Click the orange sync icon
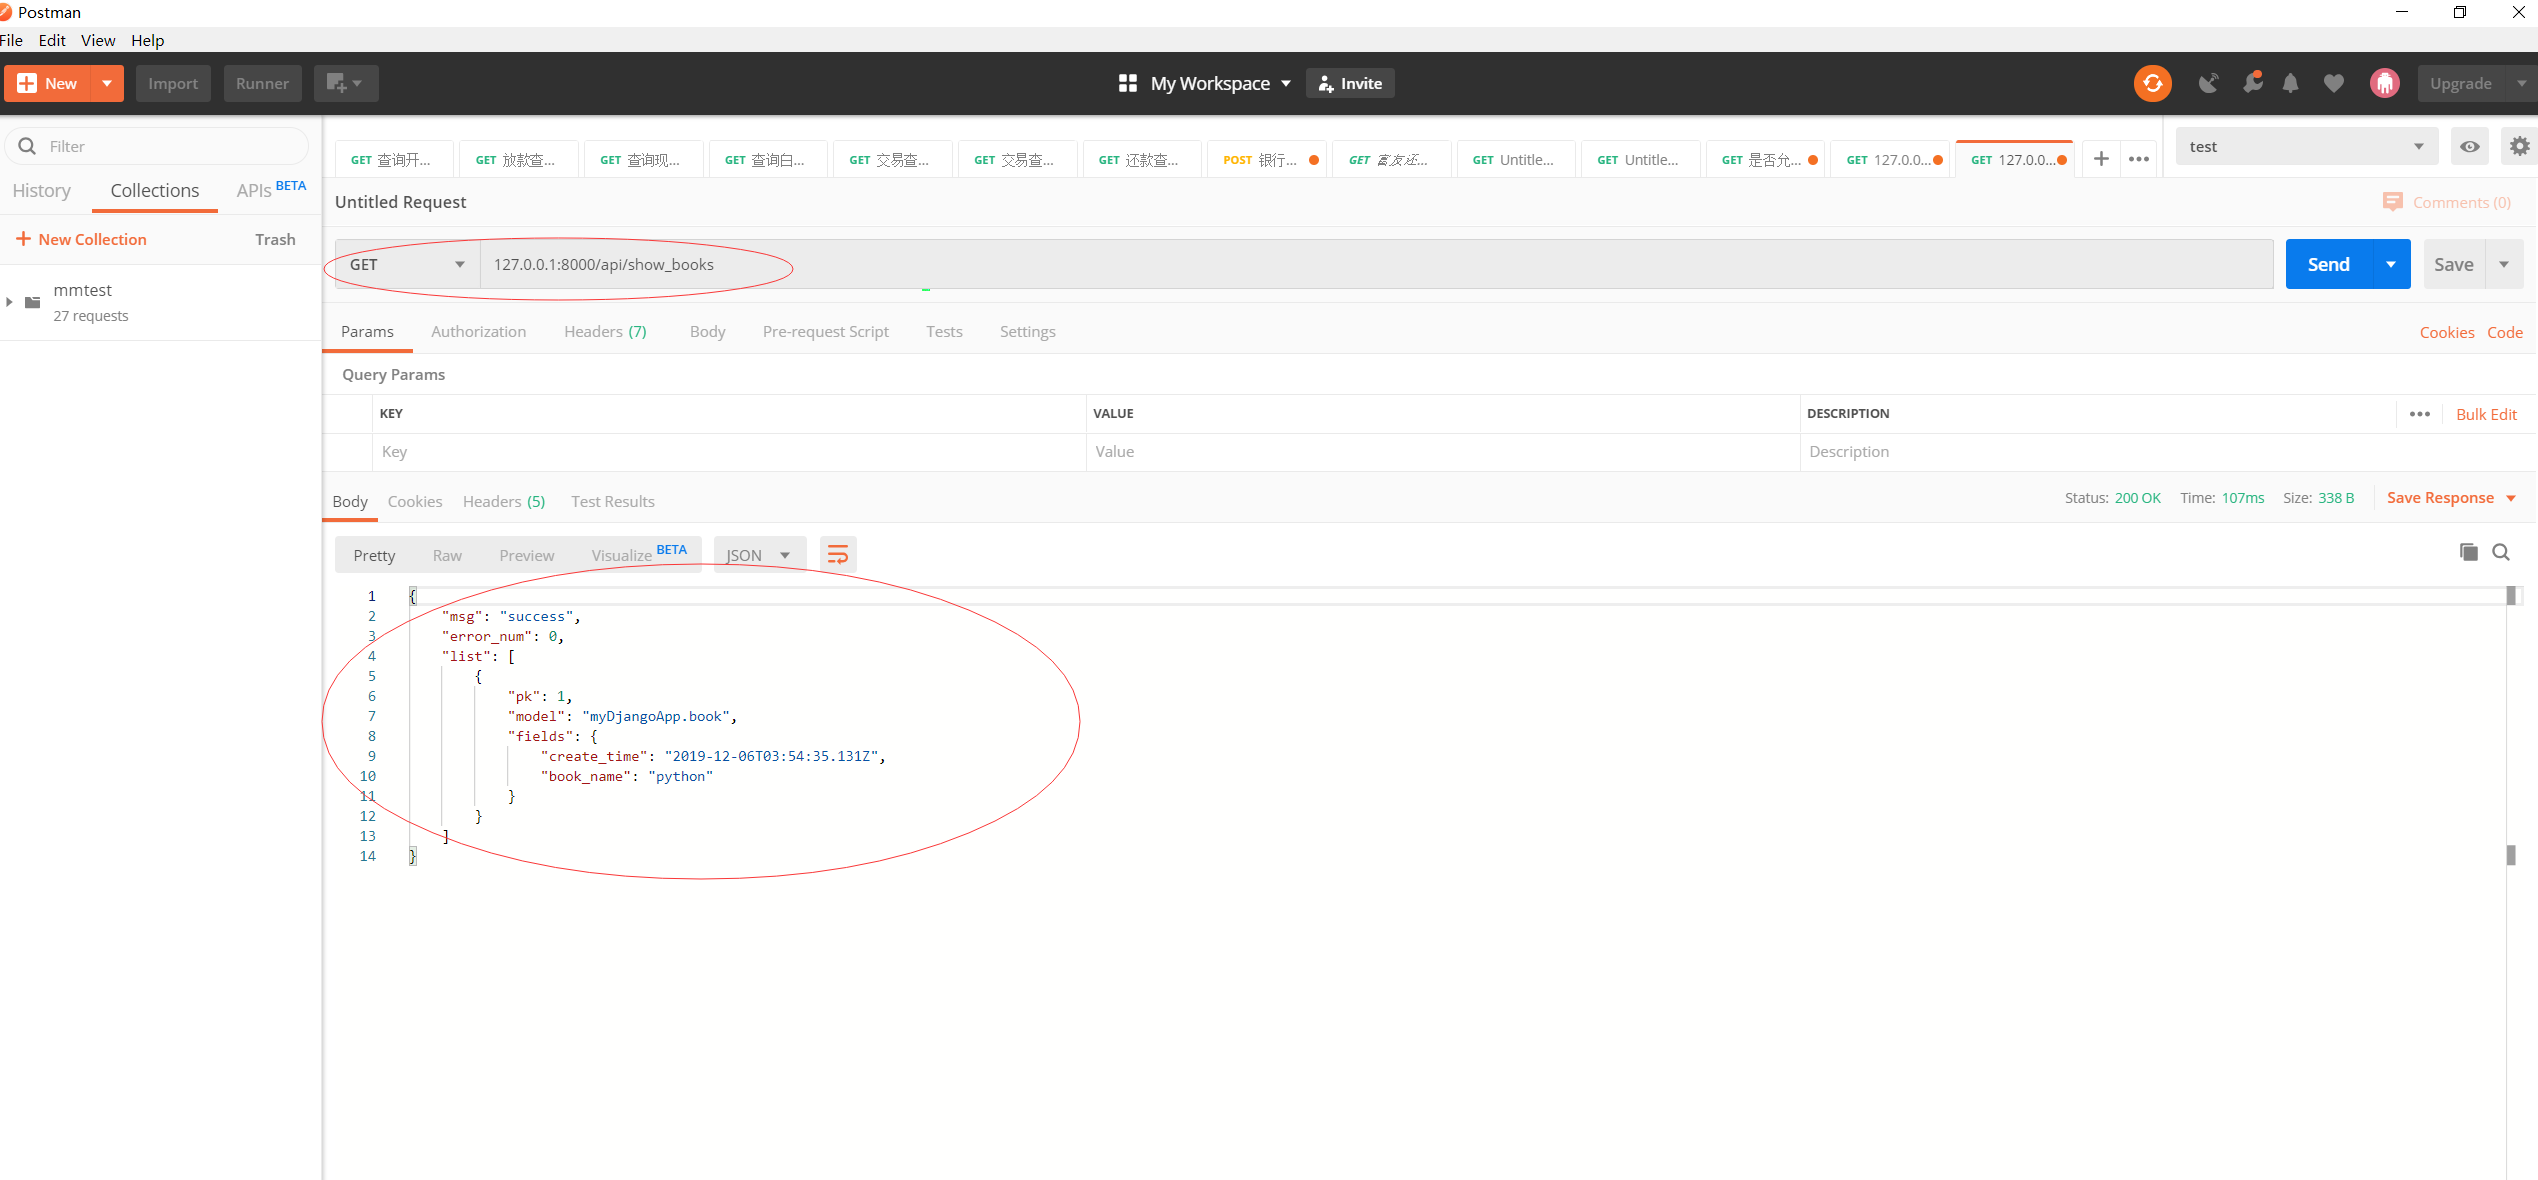This screenshot has height=1180, width=2538. tap(2152, 83)
